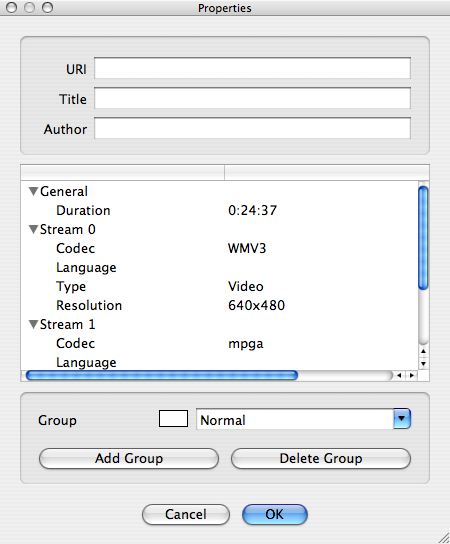The width and height of the screenshot is (450, 544).
Task: Click the horizontal scrollbar left arrow
Action: [x=399, y=375]
